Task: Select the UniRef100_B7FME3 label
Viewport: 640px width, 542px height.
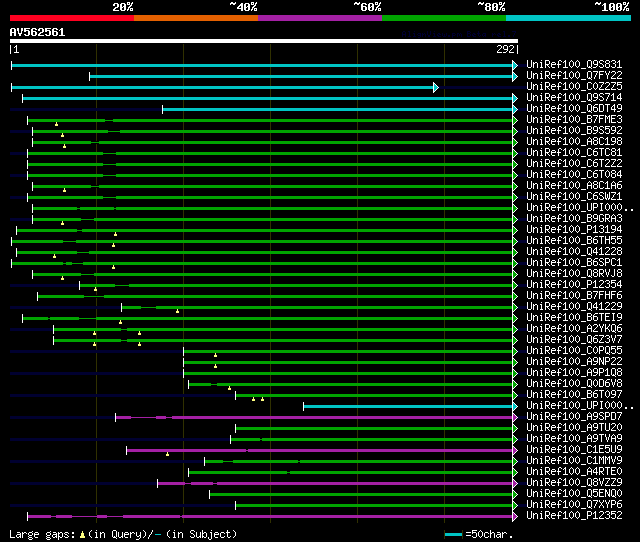Action: [574, 119]
